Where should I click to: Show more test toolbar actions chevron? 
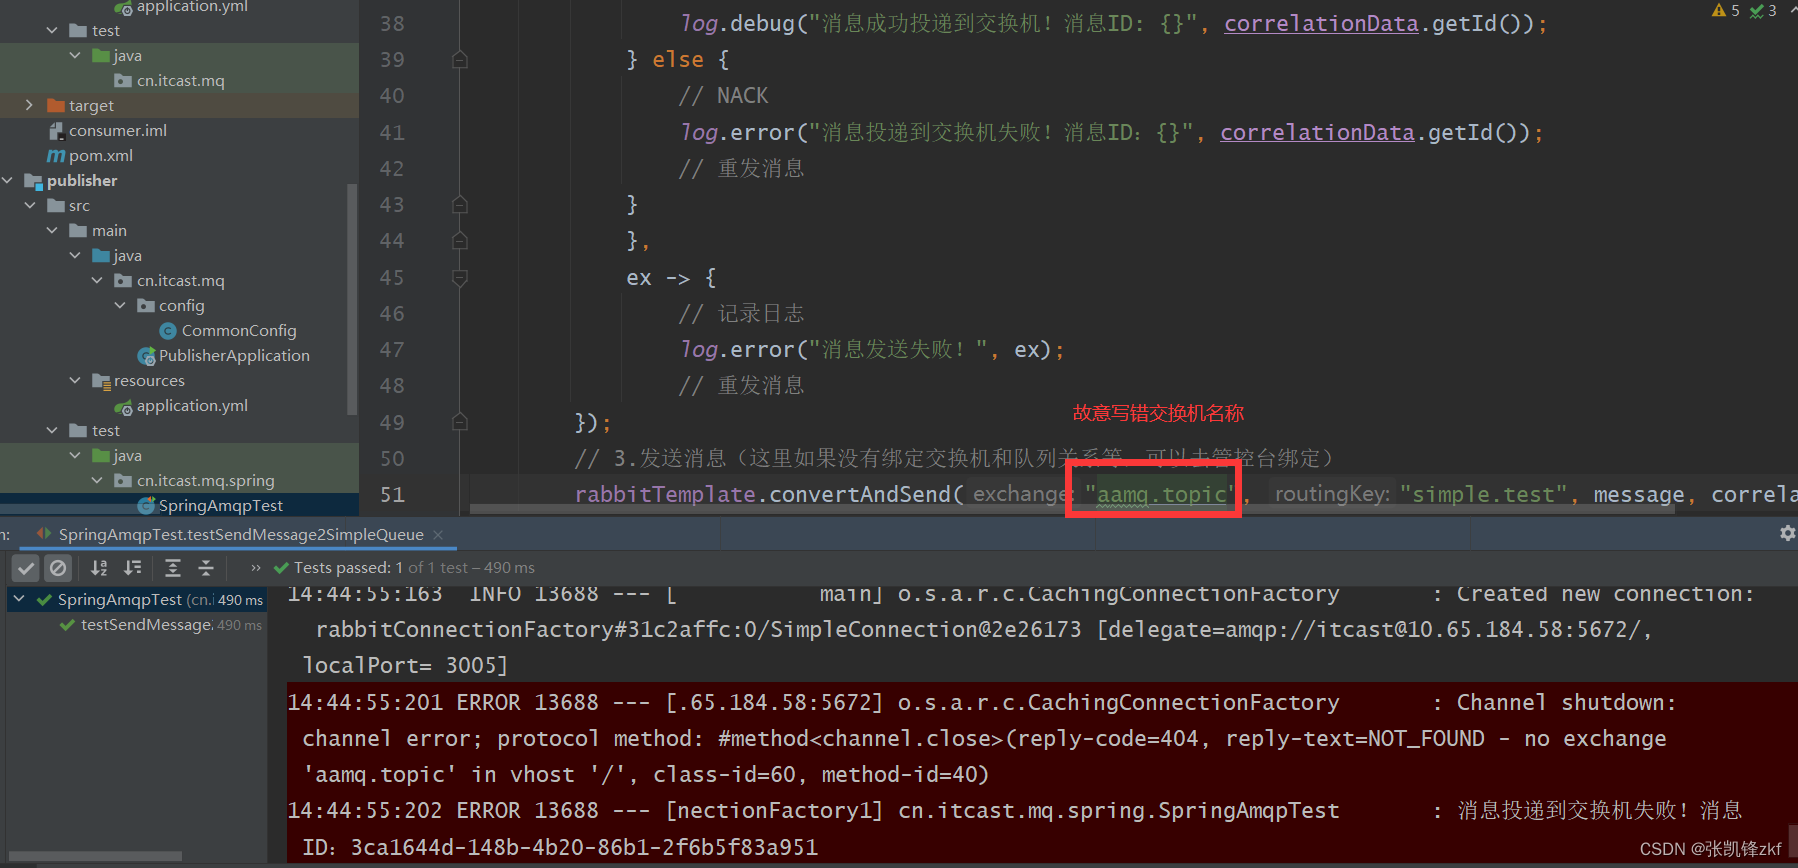tap(255, 568)
